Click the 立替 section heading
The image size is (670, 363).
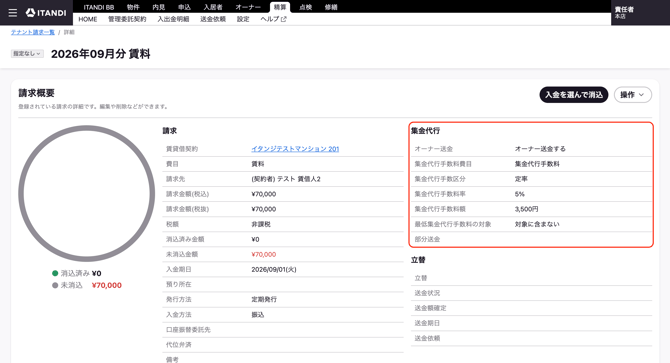[418, 260]
